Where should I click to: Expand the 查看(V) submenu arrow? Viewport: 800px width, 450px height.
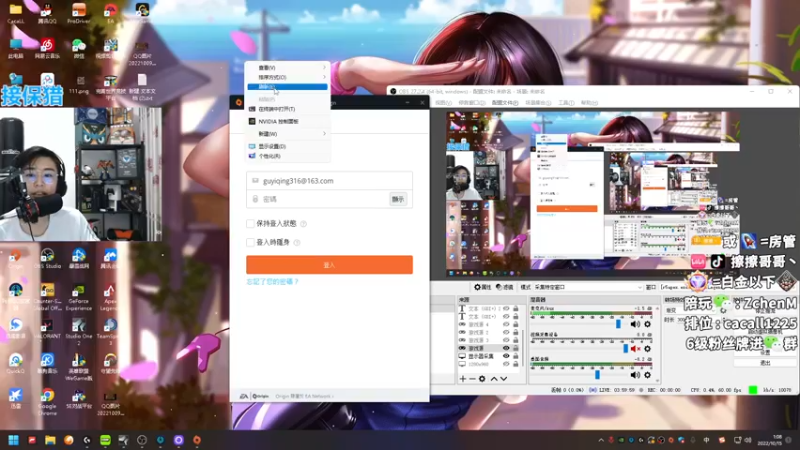(324, 67)
